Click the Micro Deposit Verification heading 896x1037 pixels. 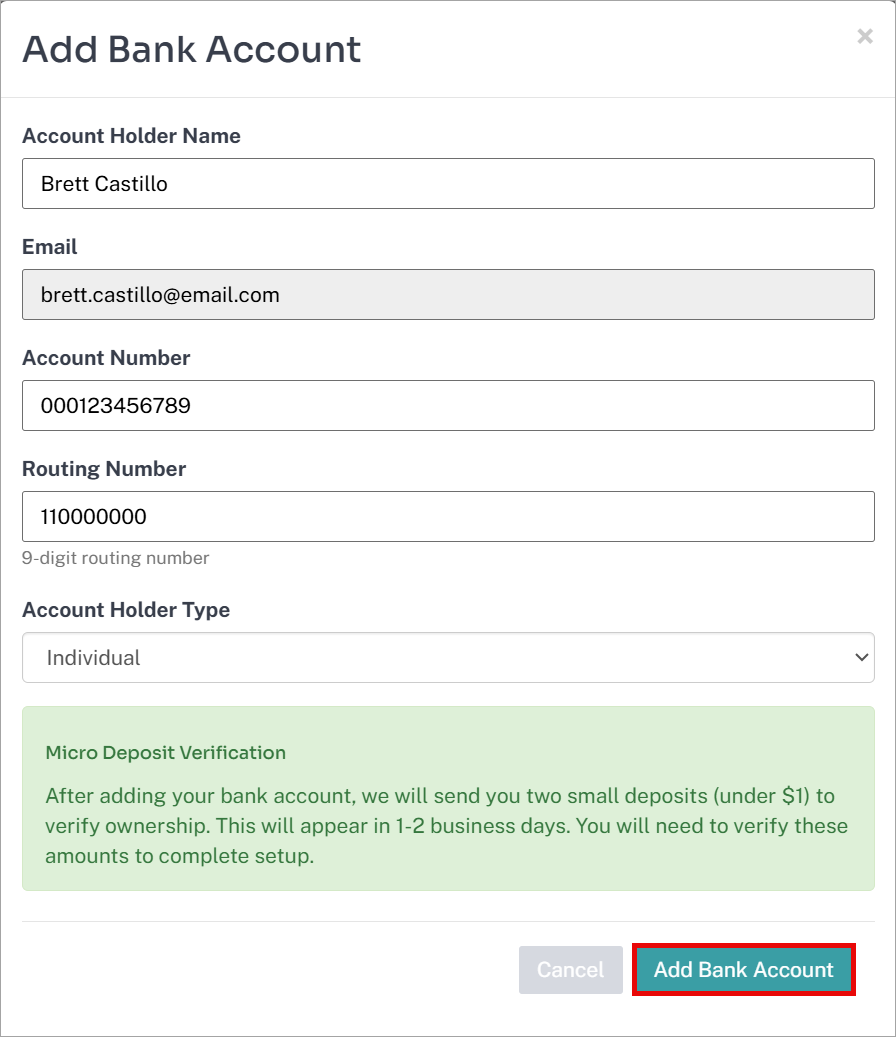[x=165, y=753]
